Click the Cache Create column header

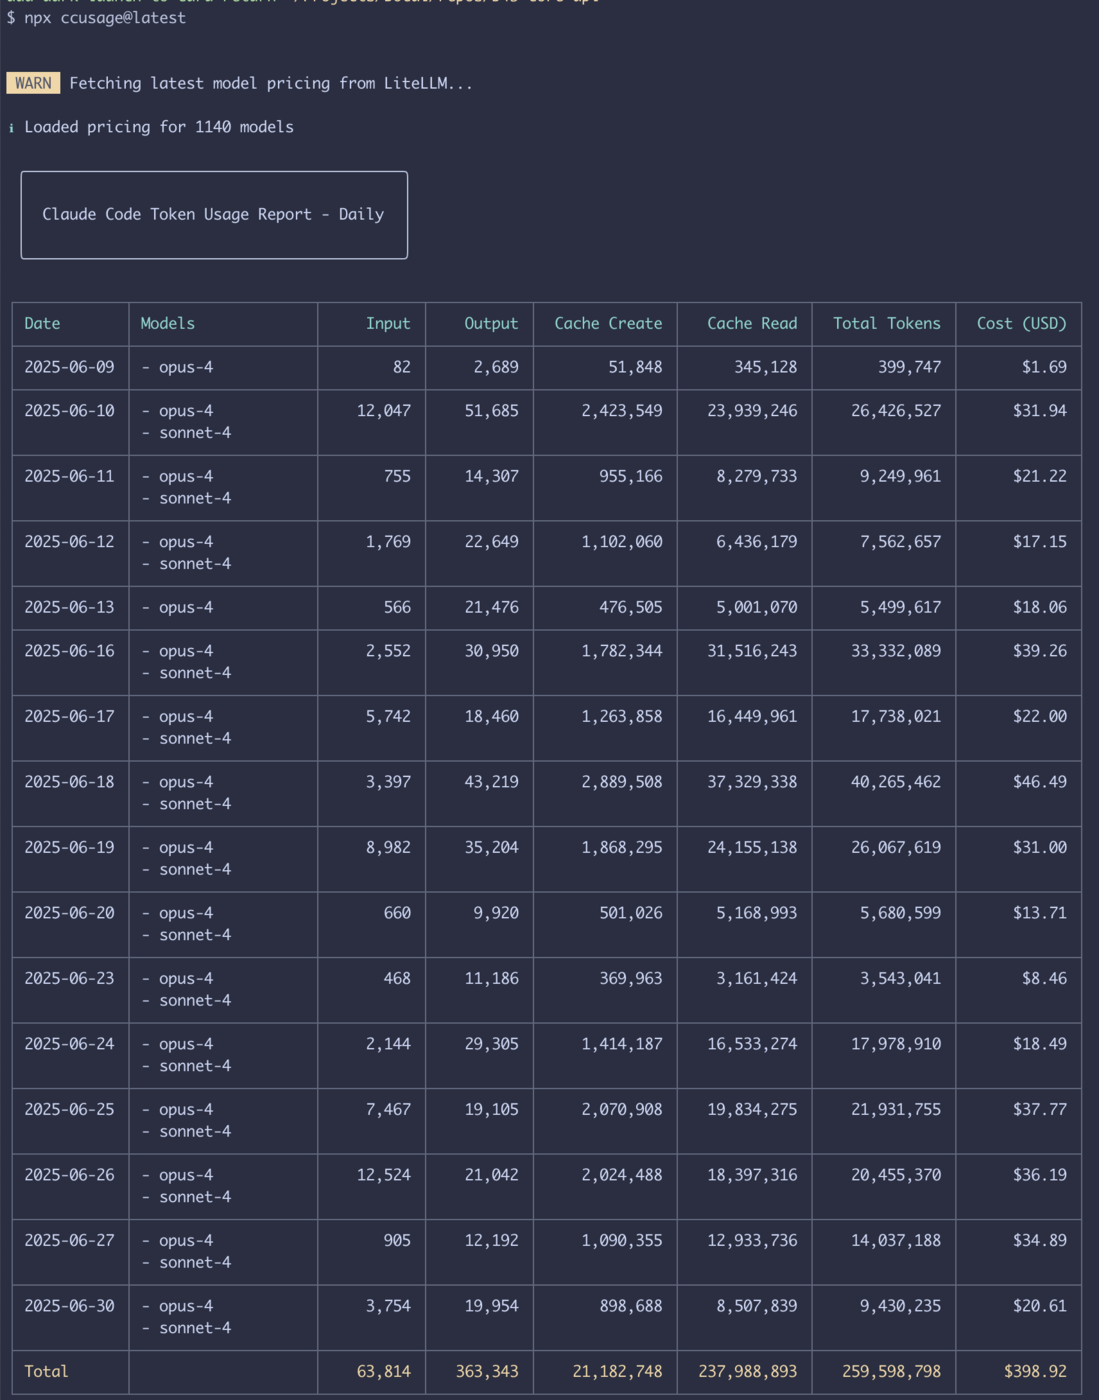click(x=608, y=323)
